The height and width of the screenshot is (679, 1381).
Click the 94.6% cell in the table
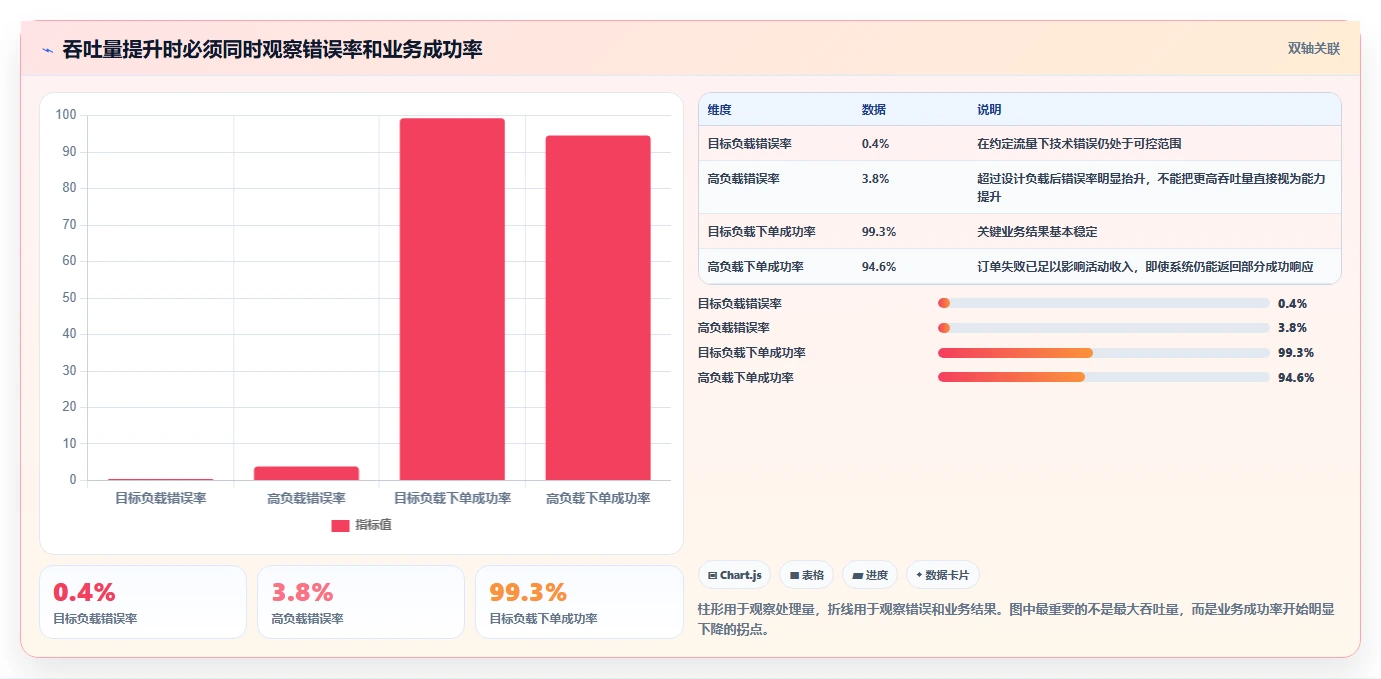878,267
